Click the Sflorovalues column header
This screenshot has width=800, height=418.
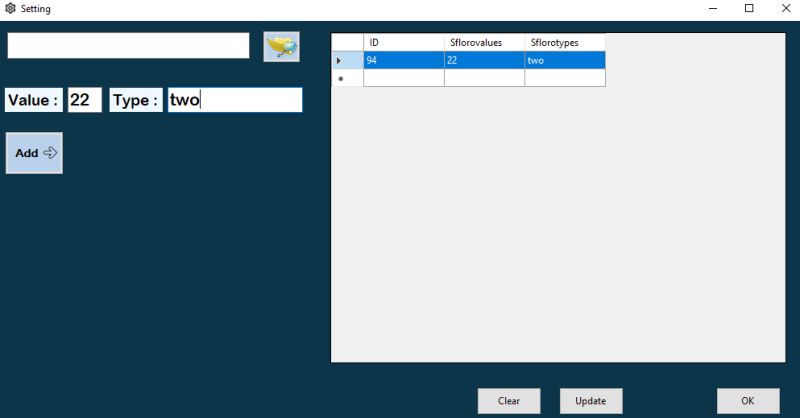(x=484, y=42)
